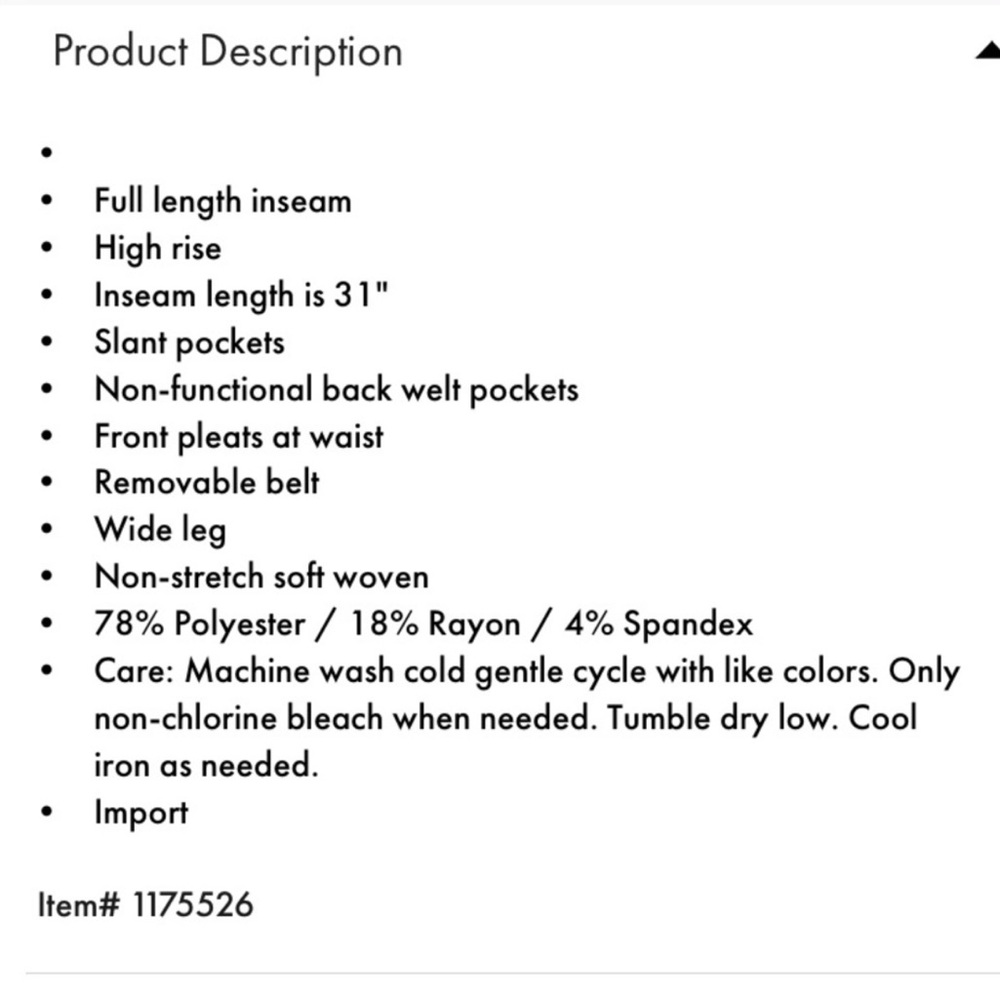Screen dimensions: 1000x1000
Task: Click the Product Description heading
Action: click(228, 52)
